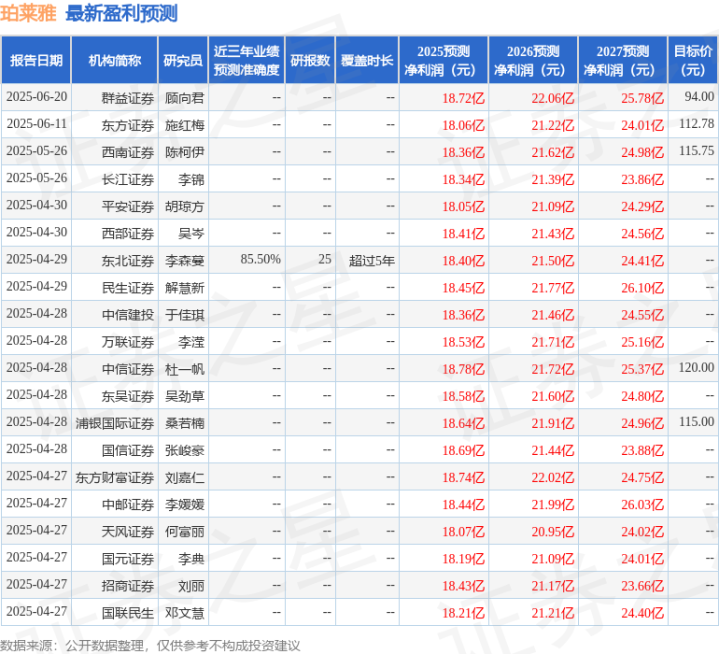719x654 pixels.
Task: Click the 珀莱雅 stock name title
Action: (x=28, y=14)
